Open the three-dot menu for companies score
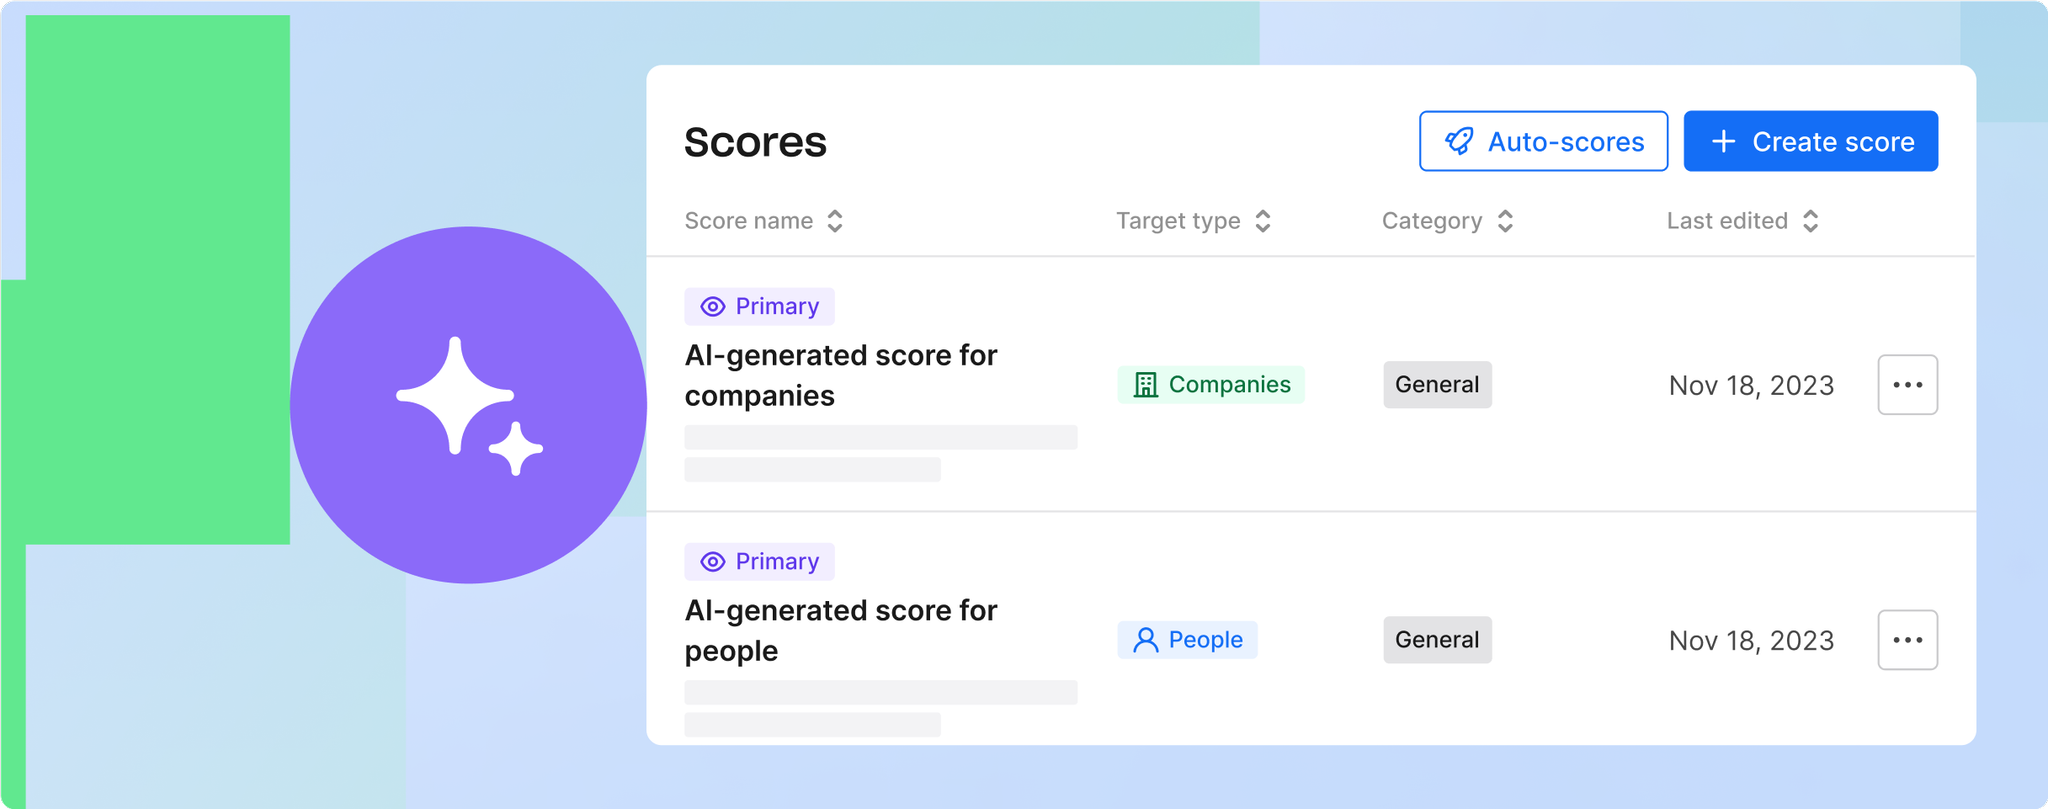2048x809 pixels. point(1907,384)
